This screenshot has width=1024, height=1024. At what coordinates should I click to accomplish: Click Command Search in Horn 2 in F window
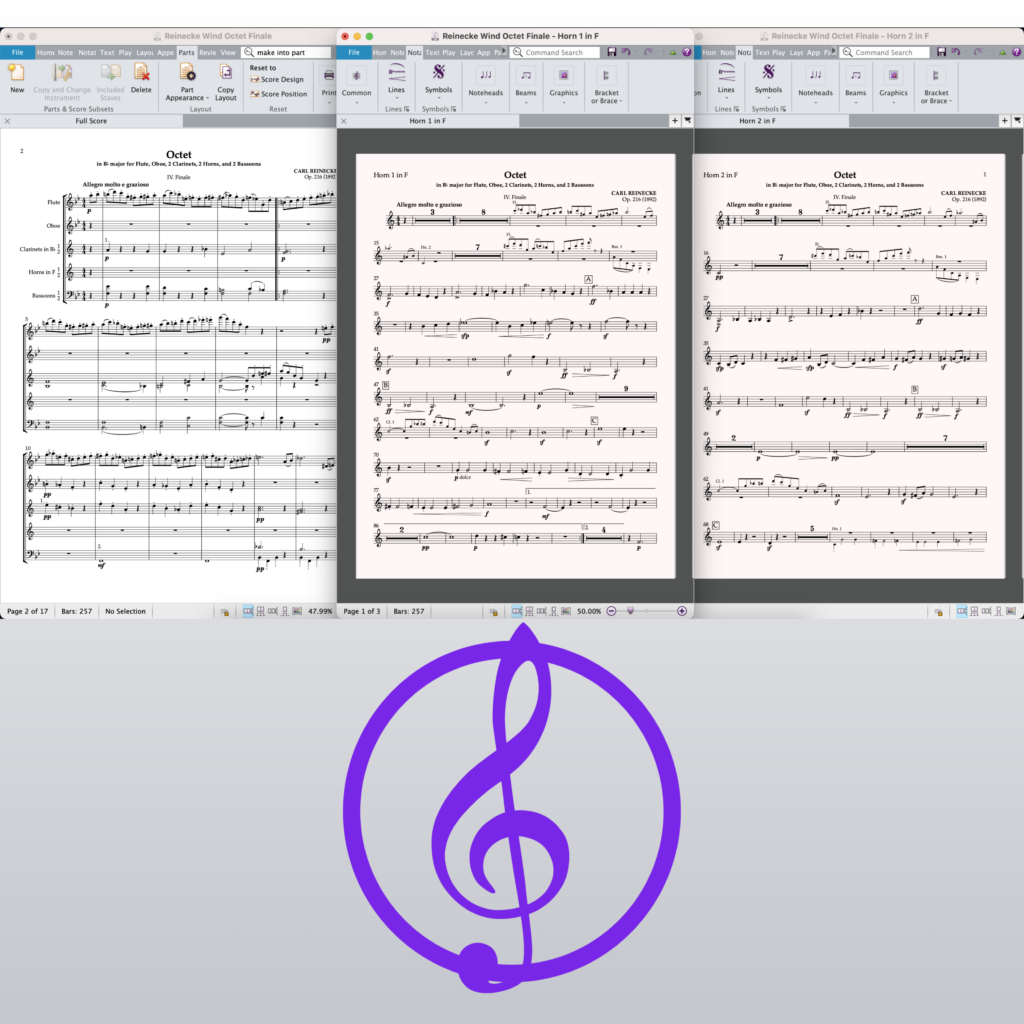click(x=885, y=52)
